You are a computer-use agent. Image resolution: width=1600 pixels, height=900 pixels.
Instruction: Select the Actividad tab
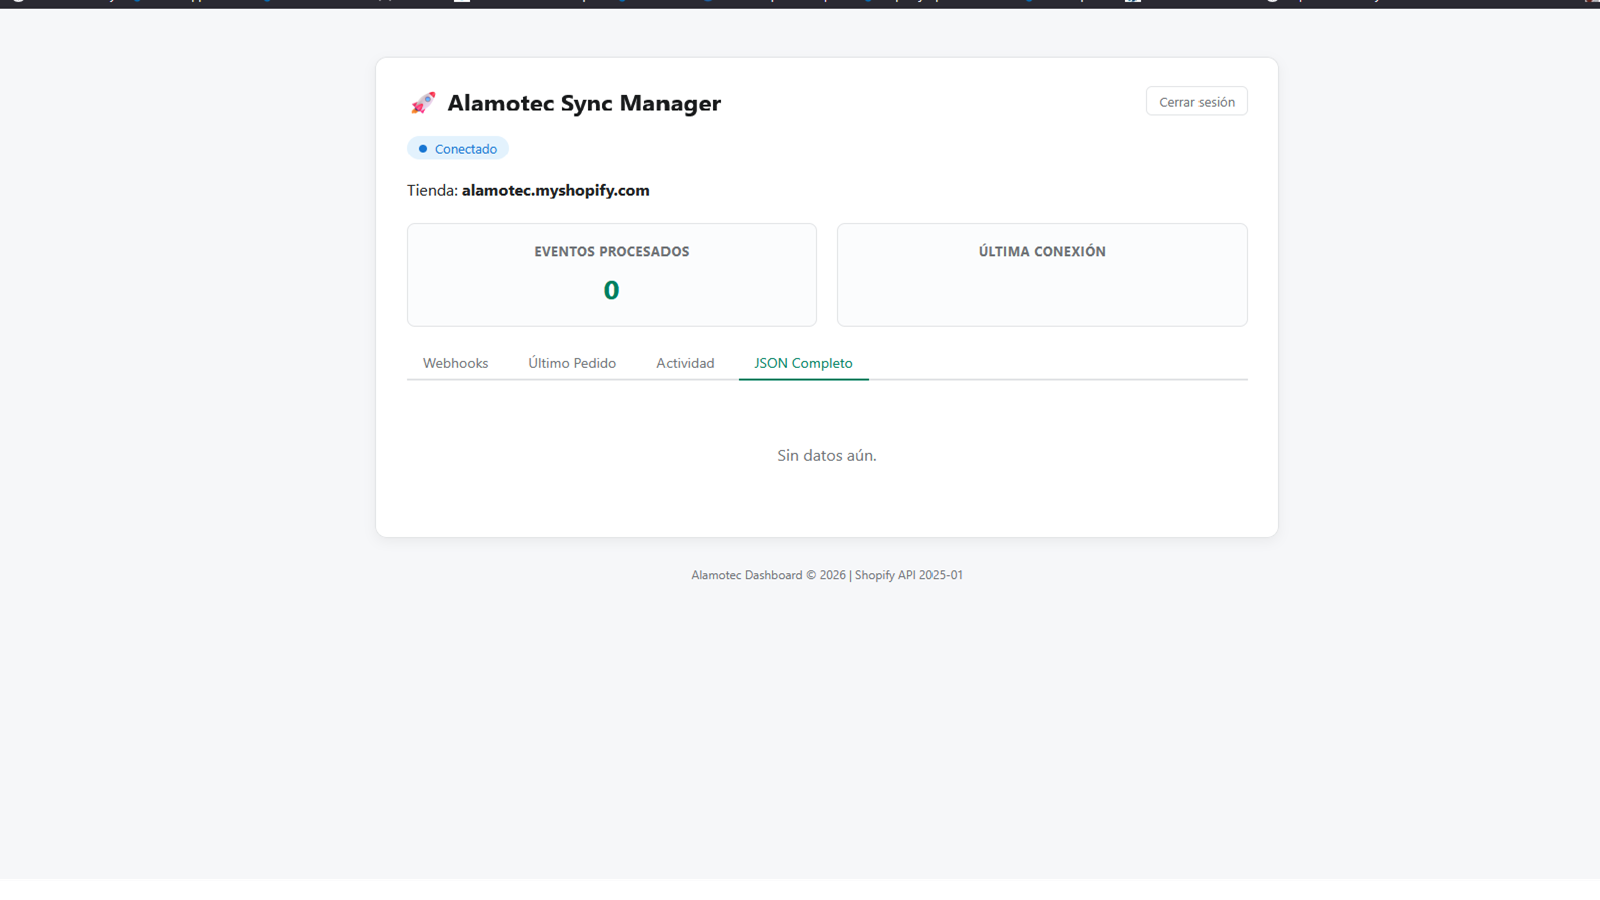point(685,363)
